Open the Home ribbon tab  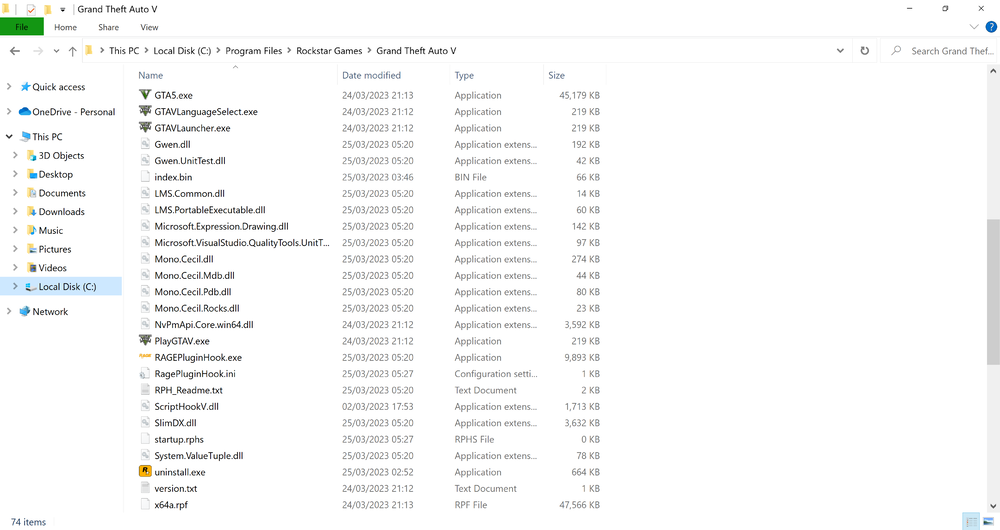click(x=65, y=27)
